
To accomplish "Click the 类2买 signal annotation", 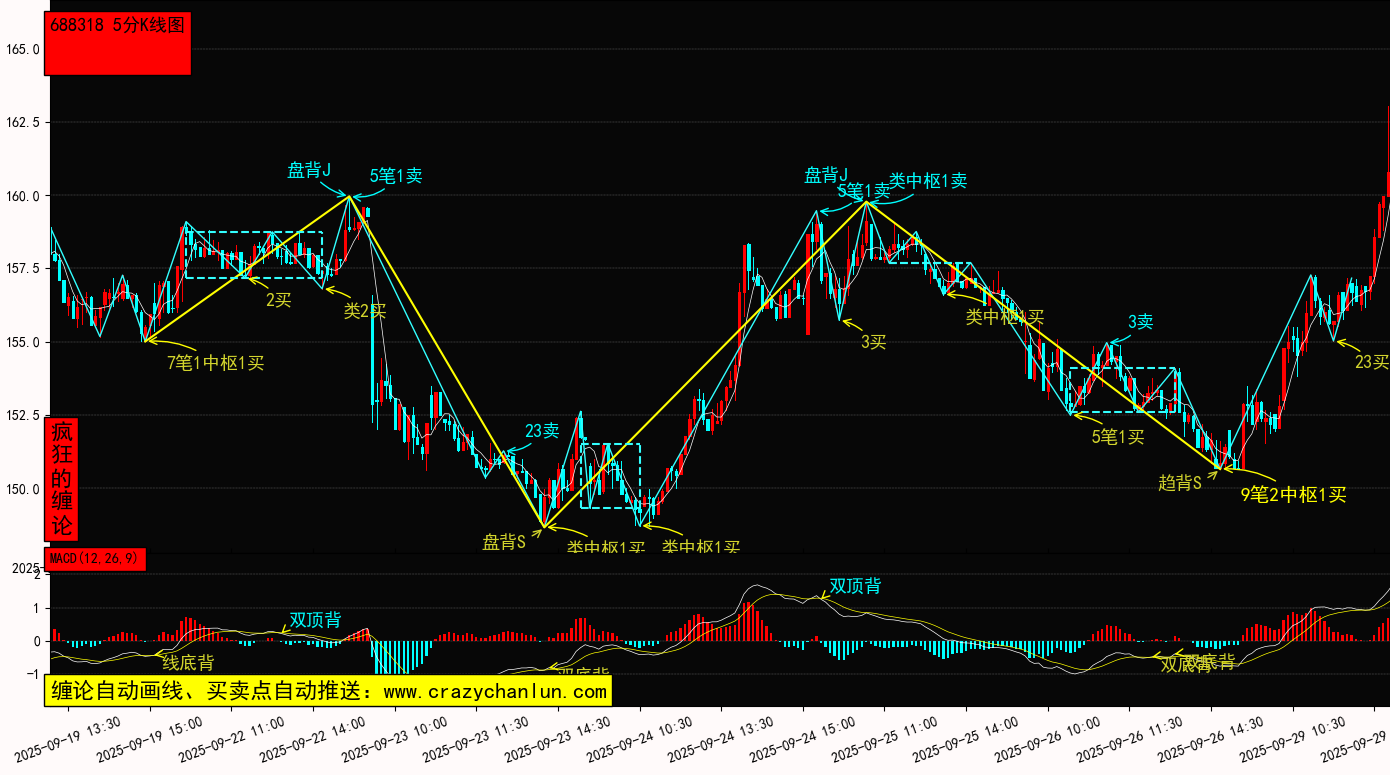I will click(x=365, y=311).
